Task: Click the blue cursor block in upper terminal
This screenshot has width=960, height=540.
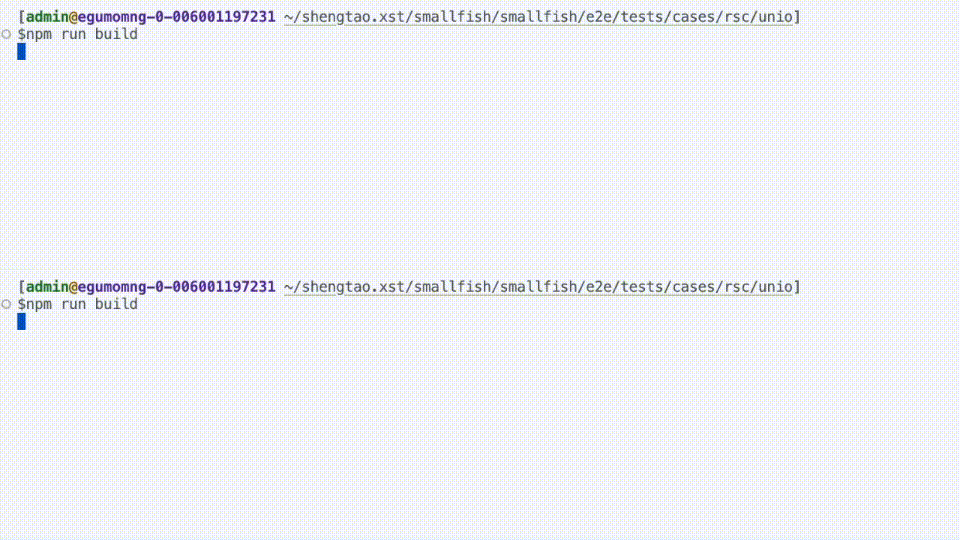Action: coord(21,51)
